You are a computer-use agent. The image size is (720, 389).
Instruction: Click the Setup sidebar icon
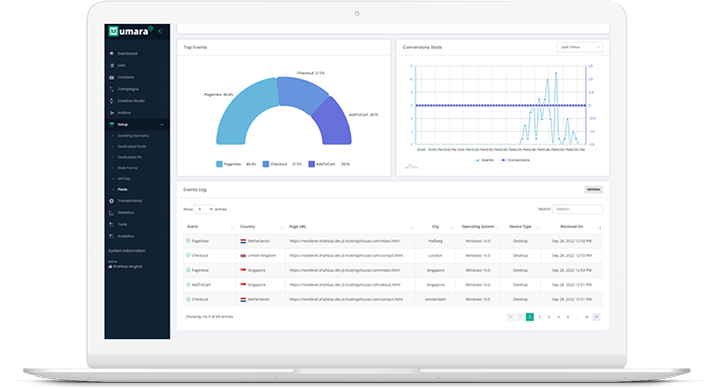coord(112,124)
